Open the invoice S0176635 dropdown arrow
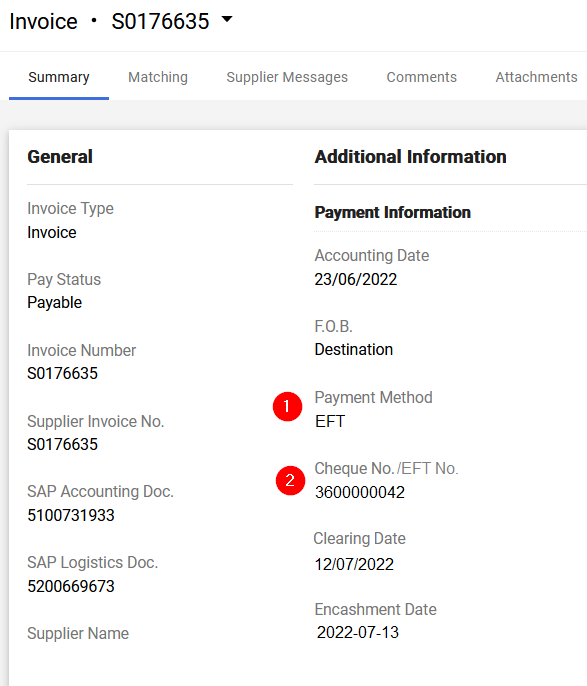Viewport: 587px width, 686px height. click(x=227, y=19)
